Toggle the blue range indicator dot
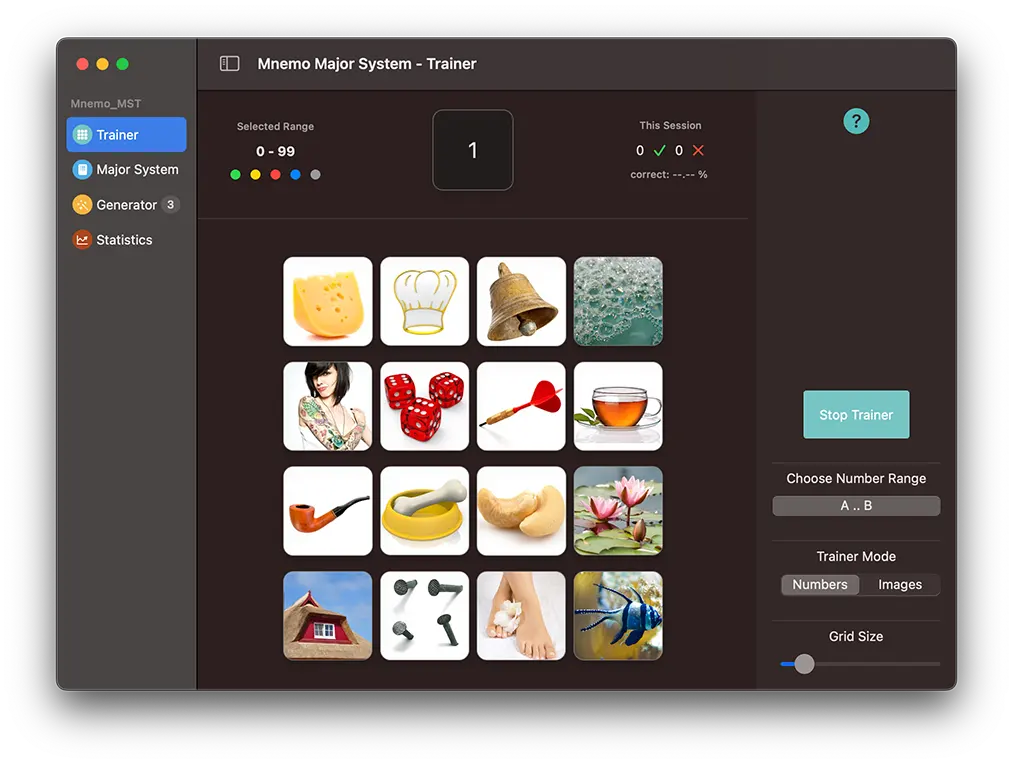 (x=295, y=174)
